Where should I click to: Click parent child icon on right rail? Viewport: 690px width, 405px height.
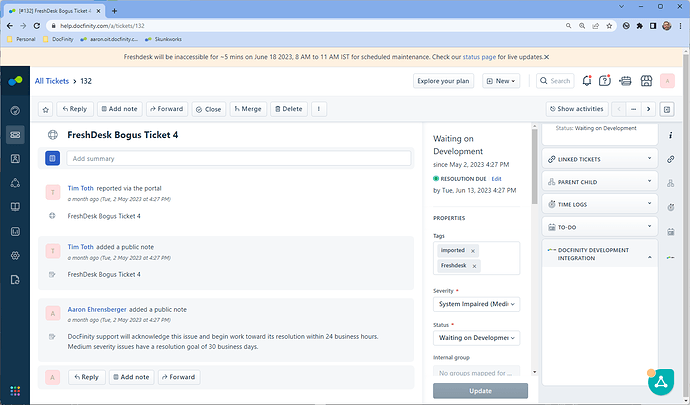click(671, 183)
